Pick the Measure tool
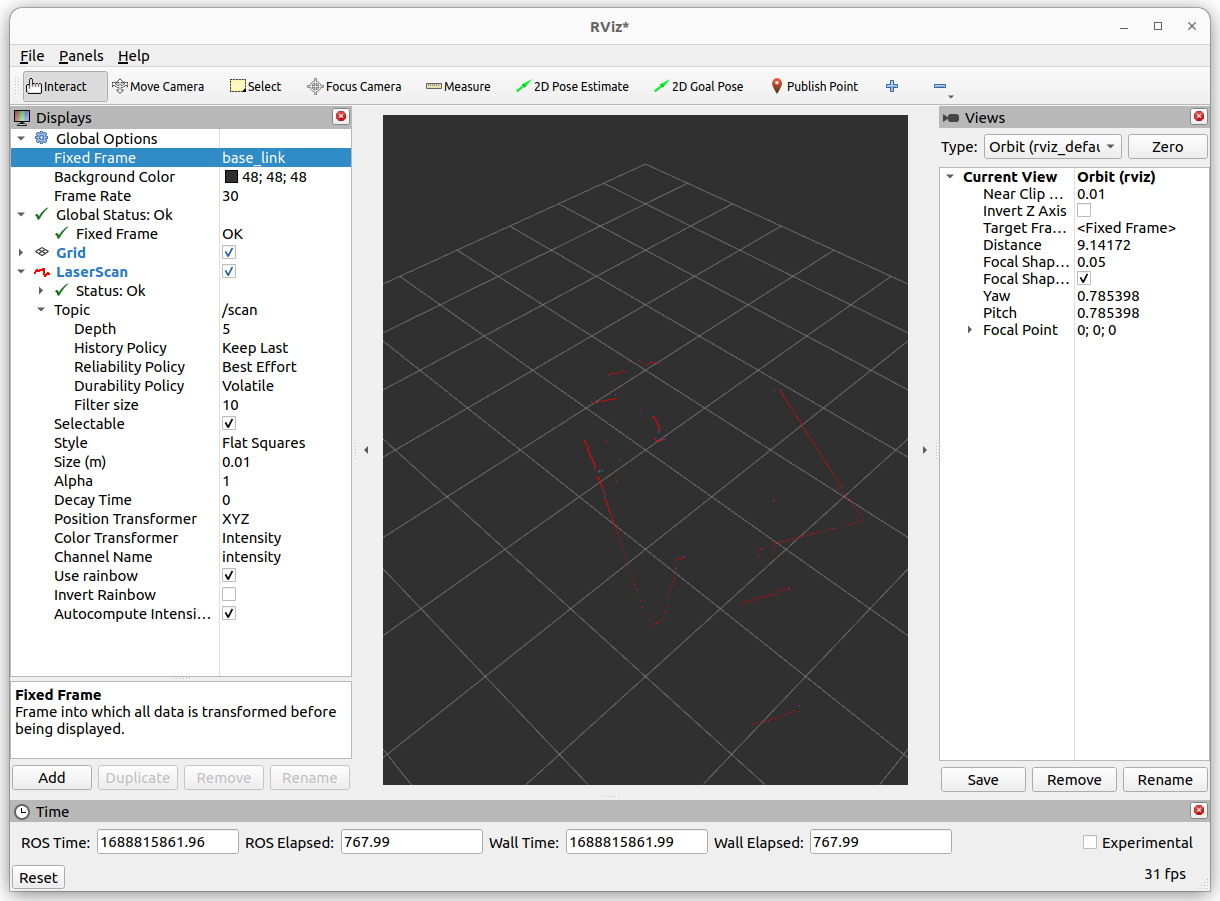Screen dimensions: 1220x901 click(x=458, y=87)
